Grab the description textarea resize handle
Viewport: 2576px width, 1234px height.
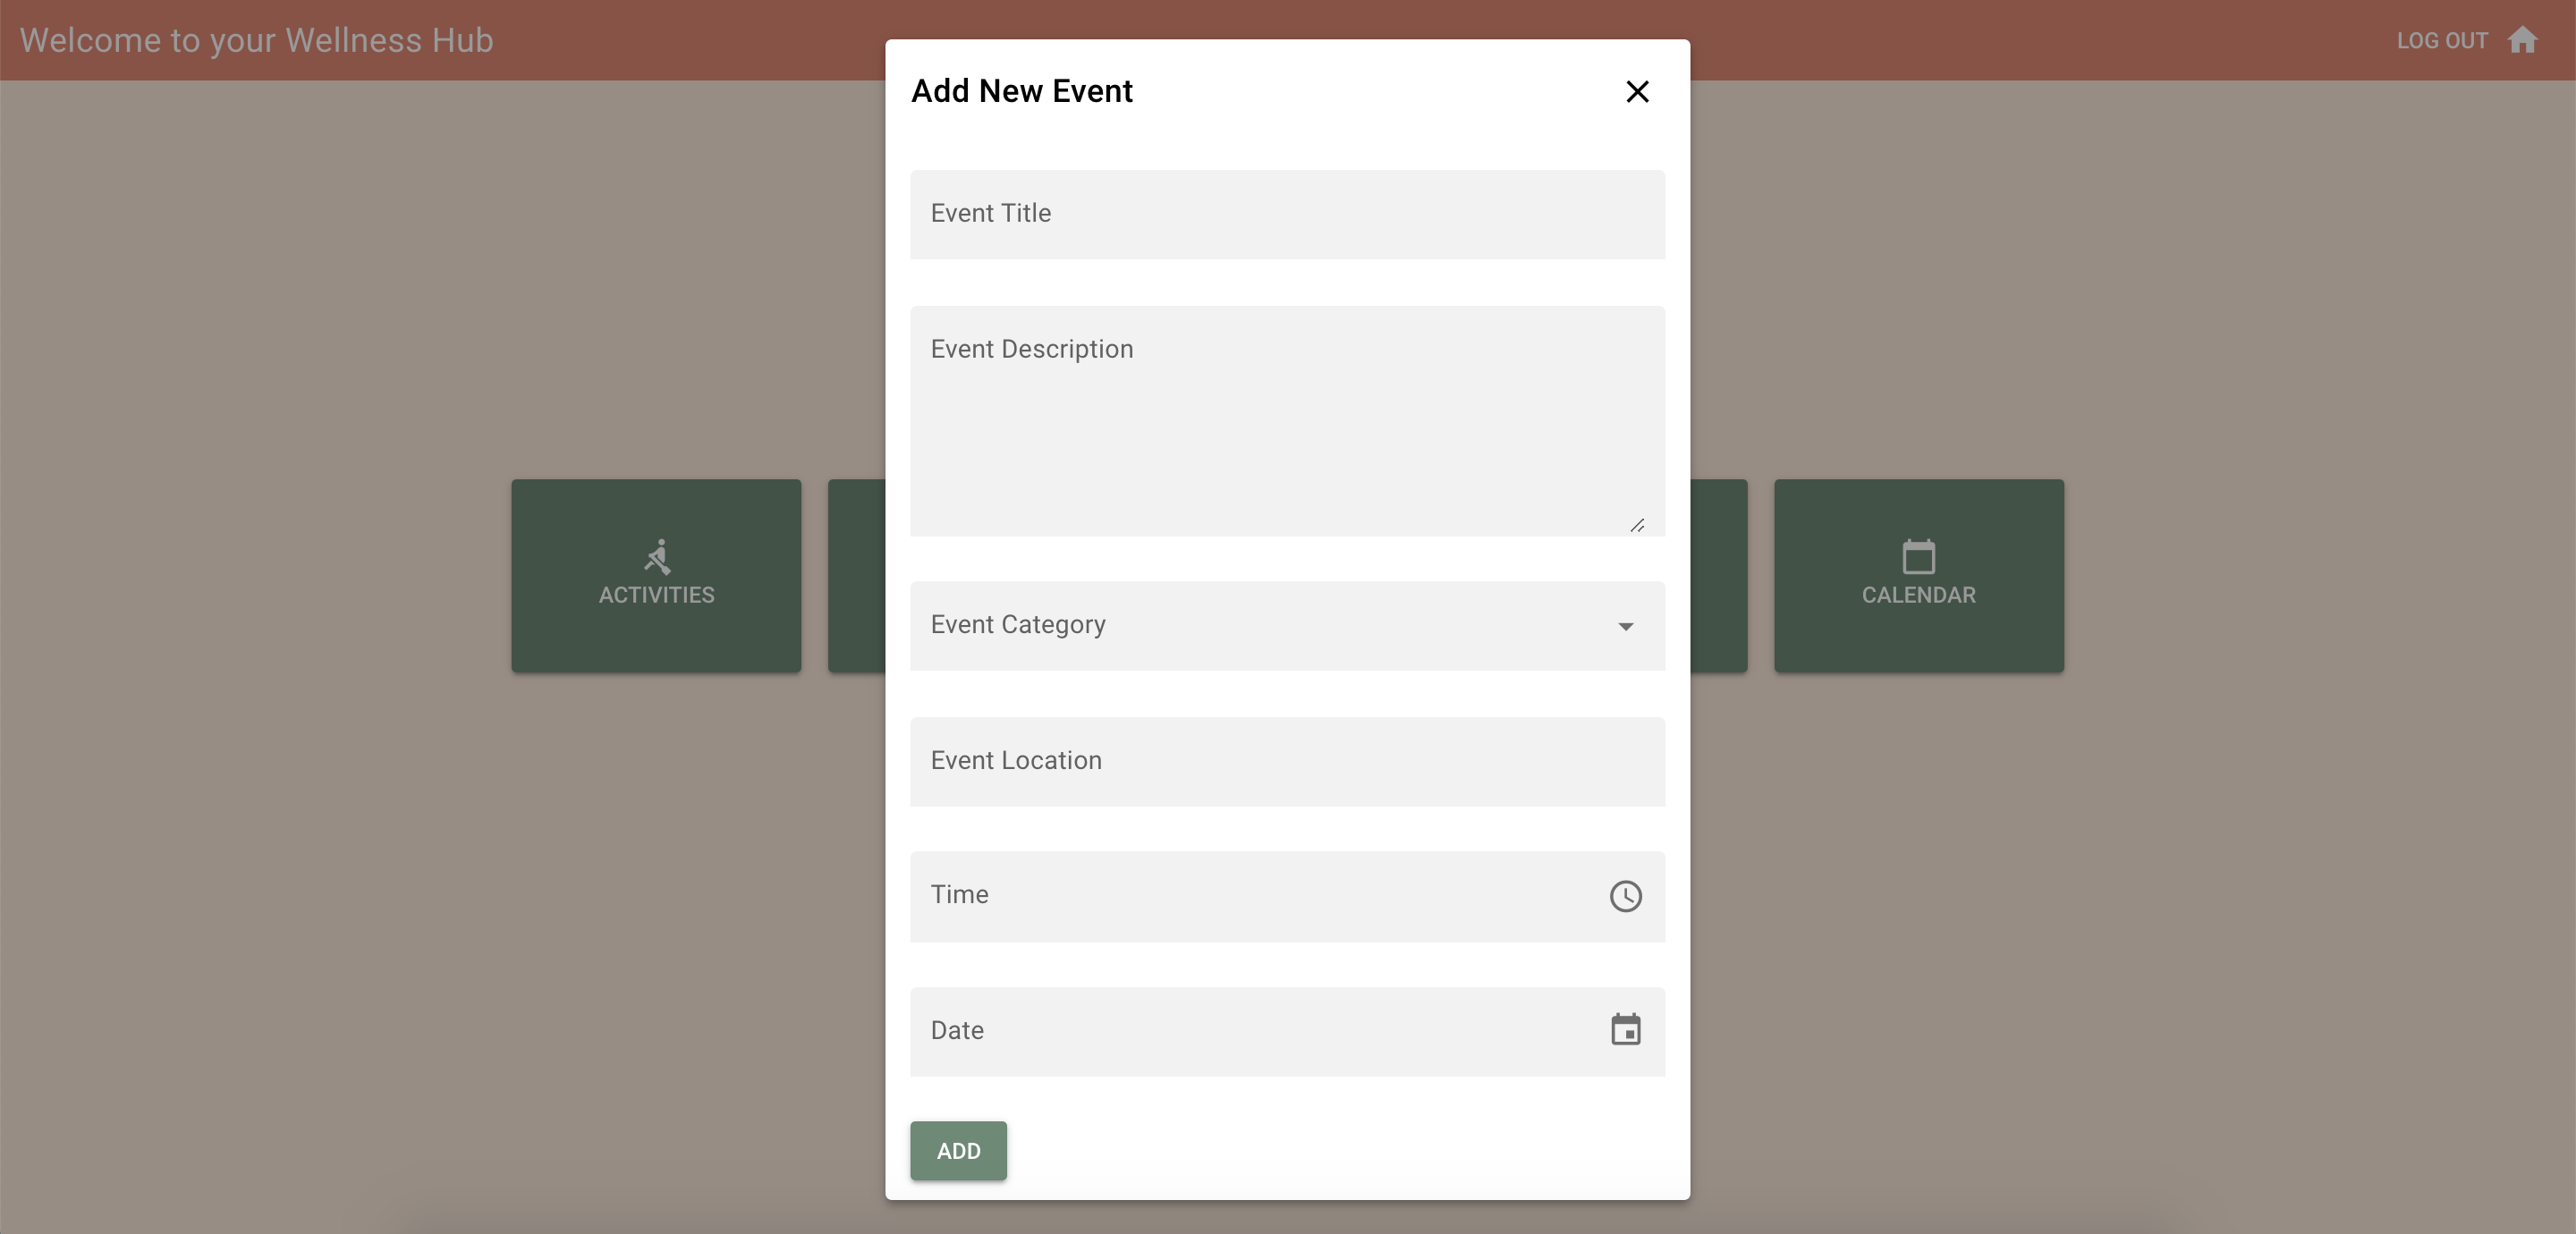pyautogui.click(x=1637, y=526)
